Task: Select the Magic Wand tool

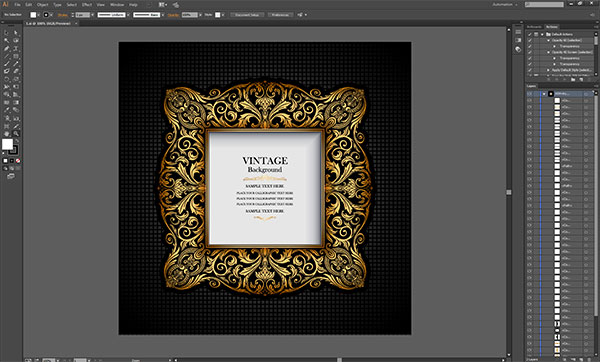Action: pyautogui.click(x=7, y=41)
